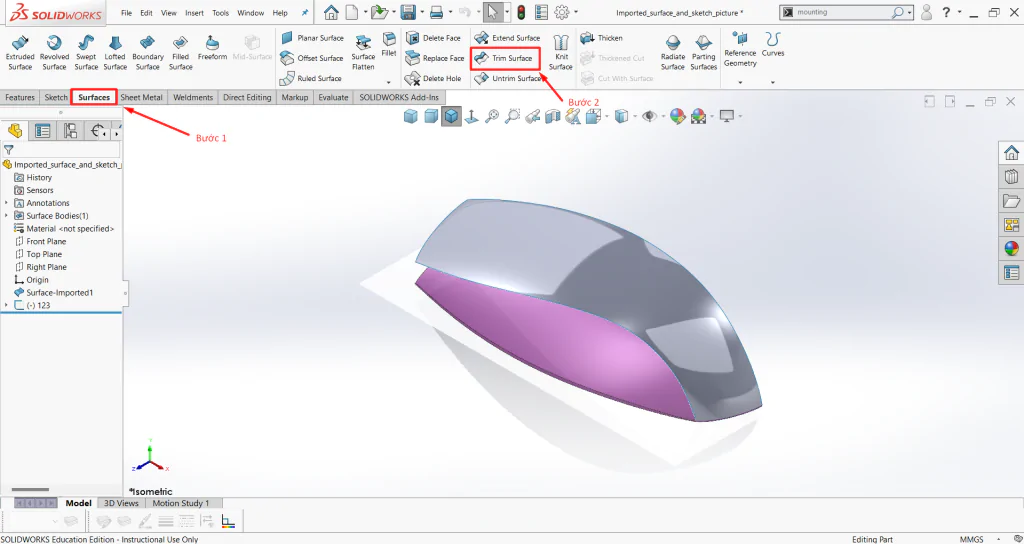
Task: Open the Design Library in the task pane
Action: [1011, 177]
